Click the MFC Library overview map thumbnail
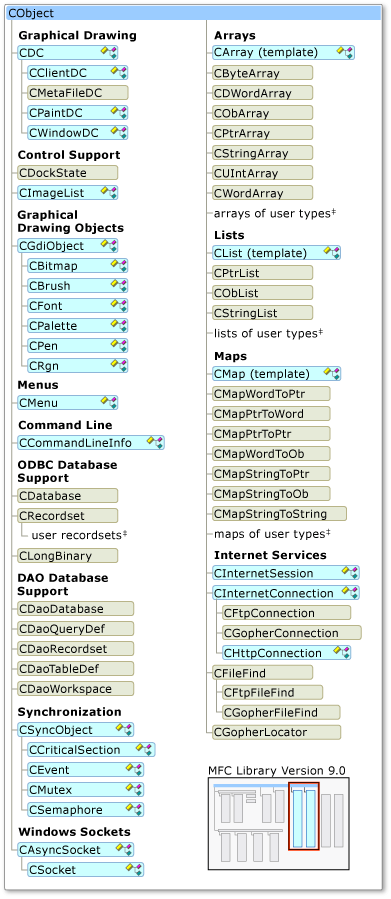 (278, 823)
